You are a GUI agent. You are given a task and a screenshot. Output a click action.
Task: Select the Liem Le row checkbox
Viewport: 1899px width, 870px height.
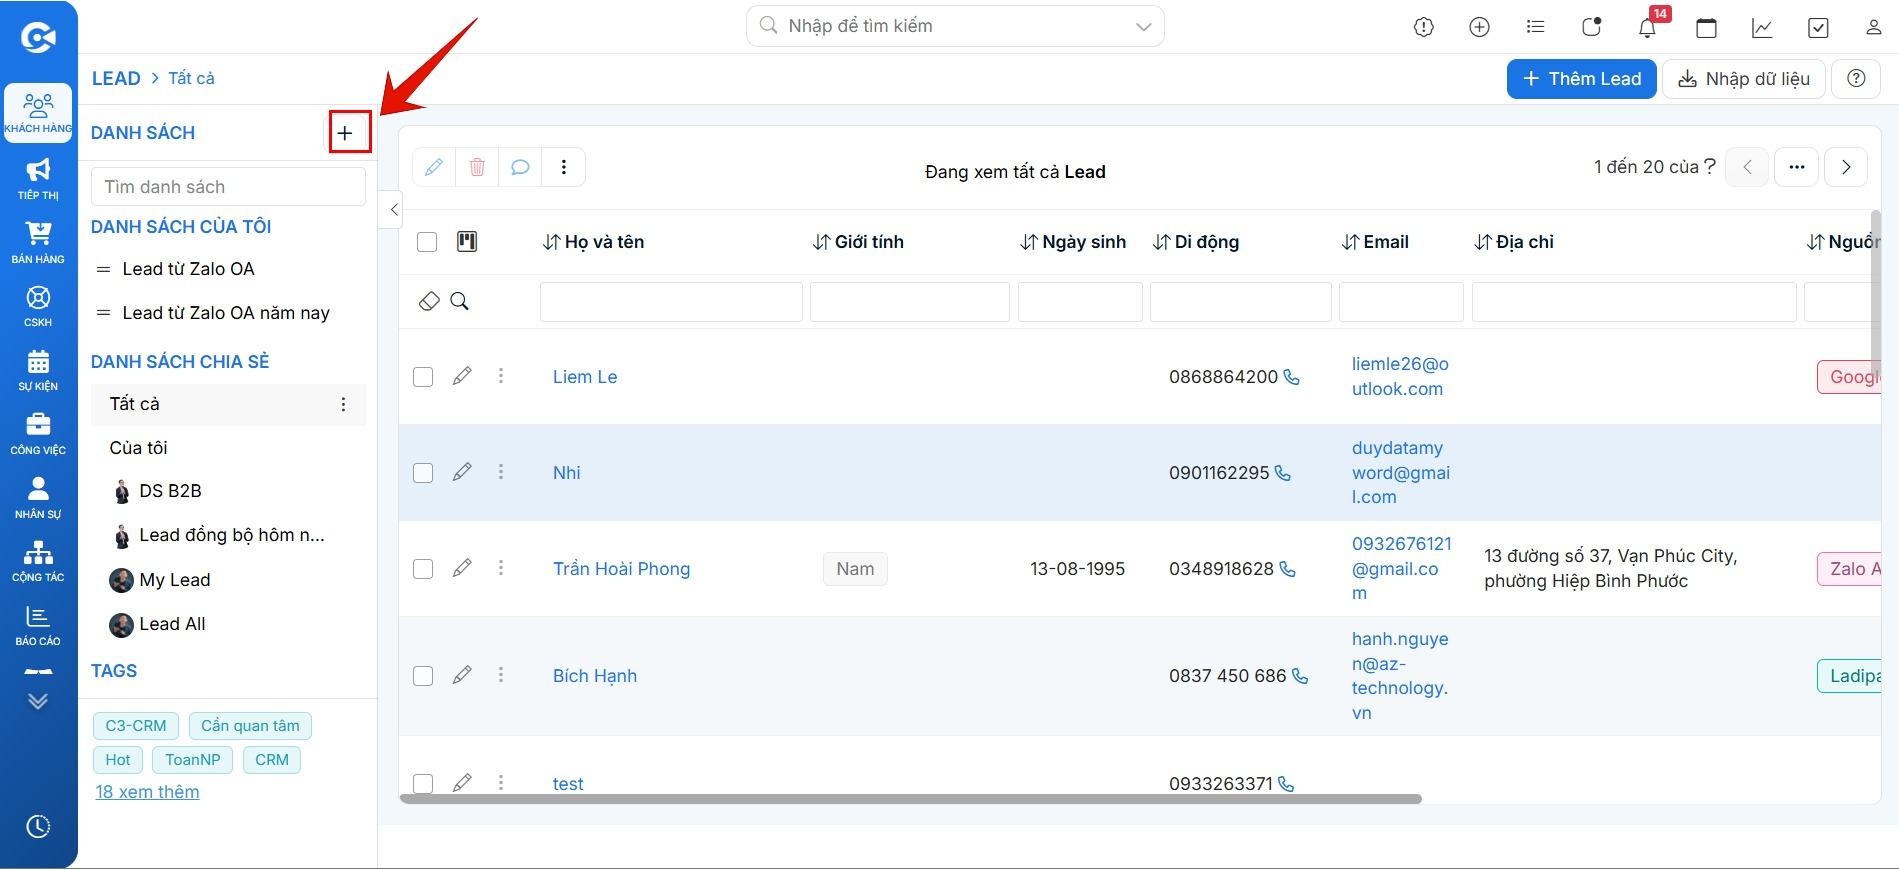tap(423, 377)
